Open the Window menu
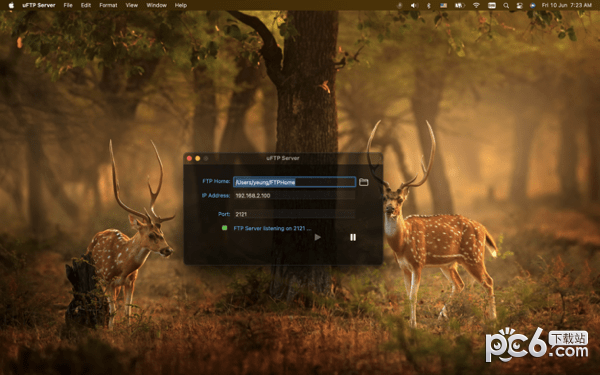Viewport: 600px width, 375px height. 157,5
